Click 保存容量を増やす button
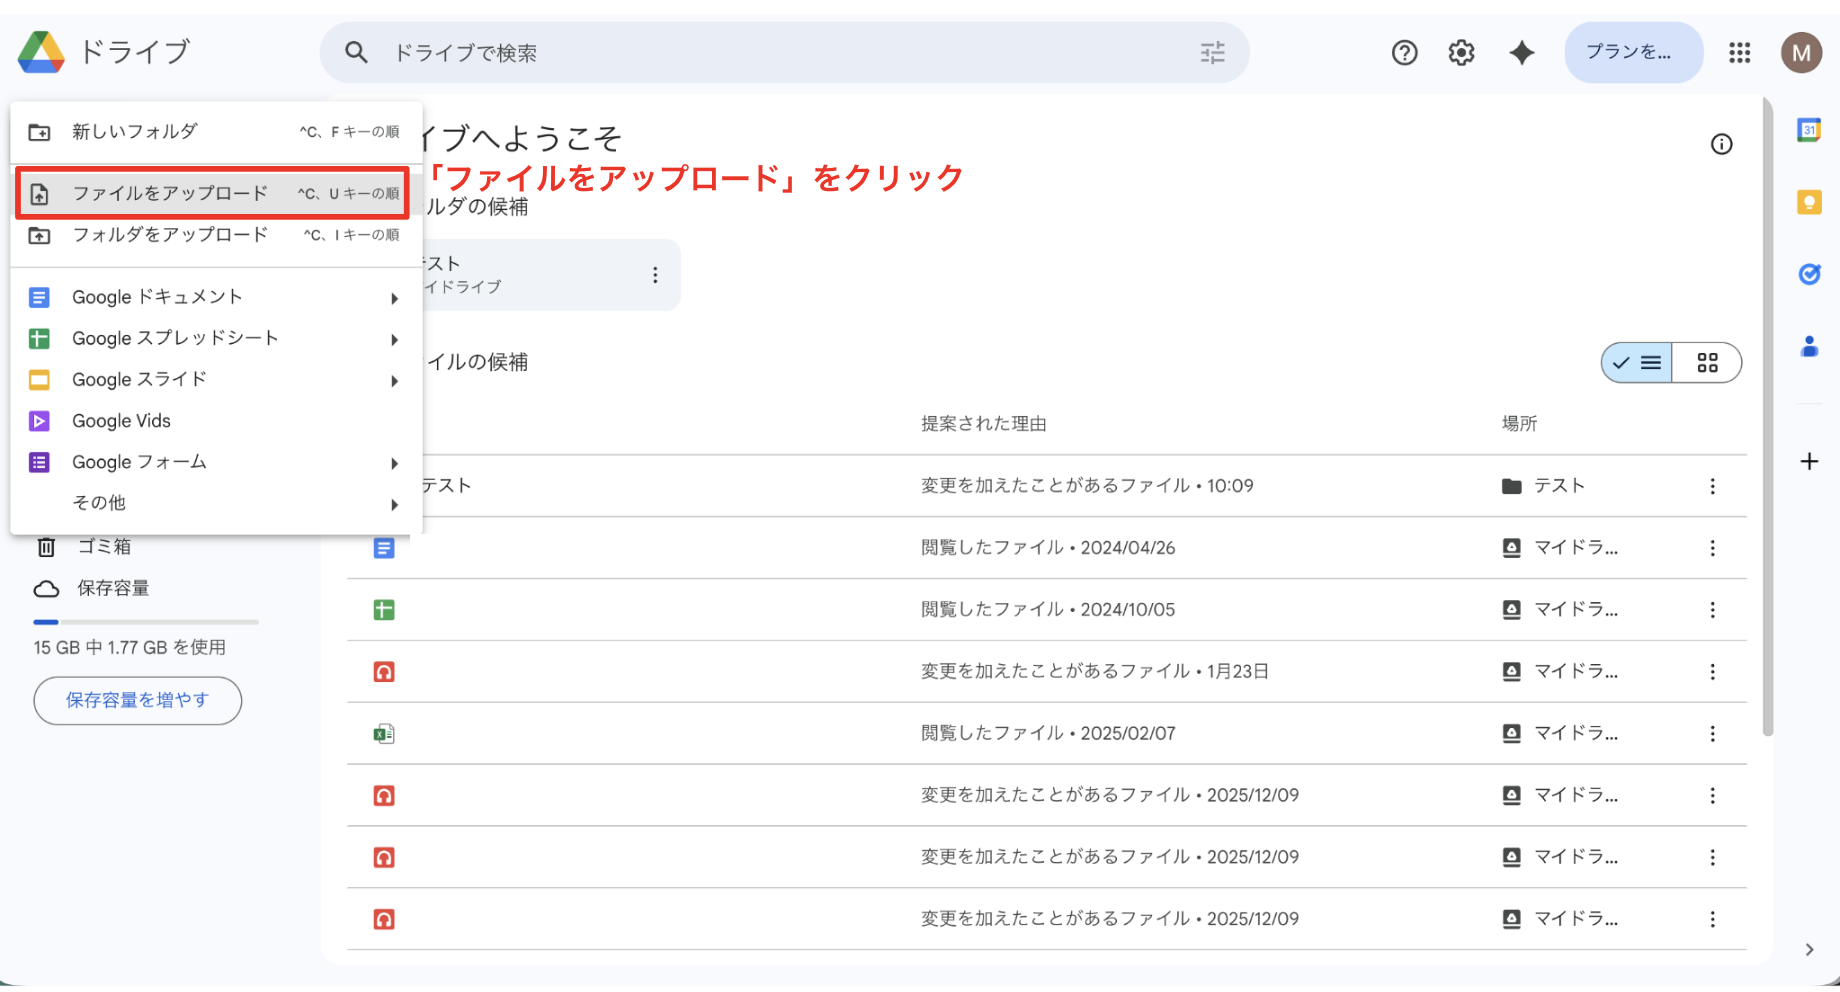1840x992 pixels. point(138,700)
